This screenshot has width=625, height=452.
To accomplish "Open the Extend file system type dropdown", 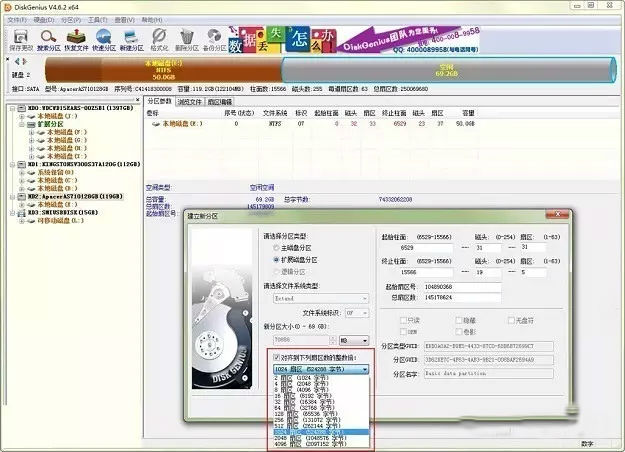I will pos(320,298).
